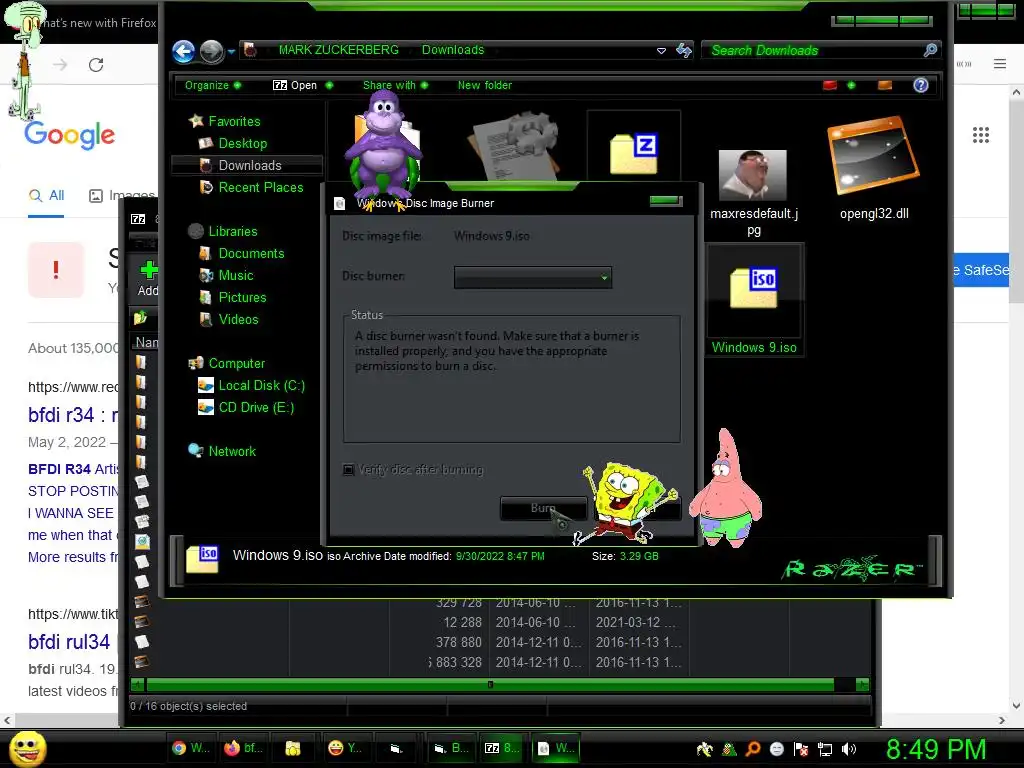
Task: Open the Google apps grid icon
Action: [x=981, y=135]
